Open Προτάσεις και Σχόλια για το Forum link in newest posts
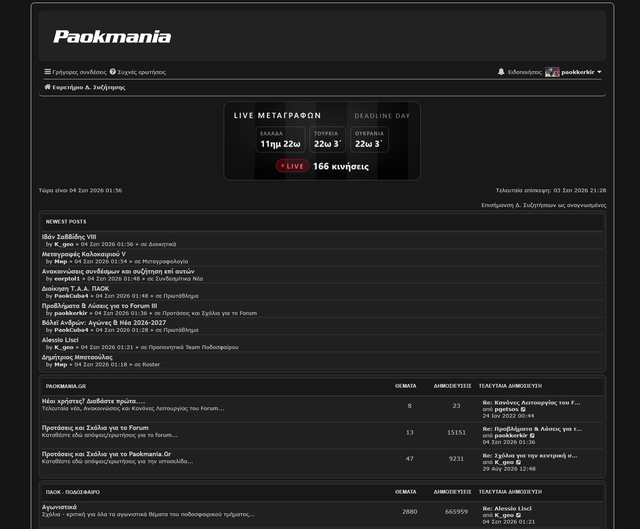This screenshot has width=640, height=529. [x=209, y=313]
